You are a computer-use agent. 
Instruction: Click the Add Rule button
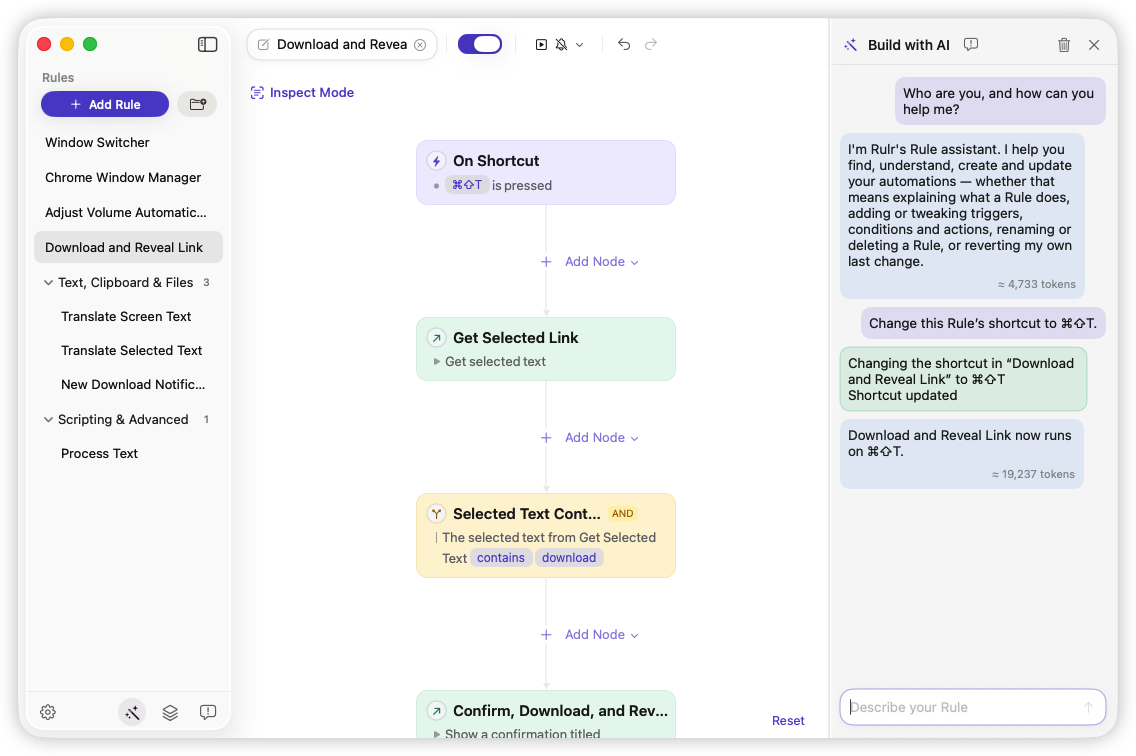click(x=105, y=104)
